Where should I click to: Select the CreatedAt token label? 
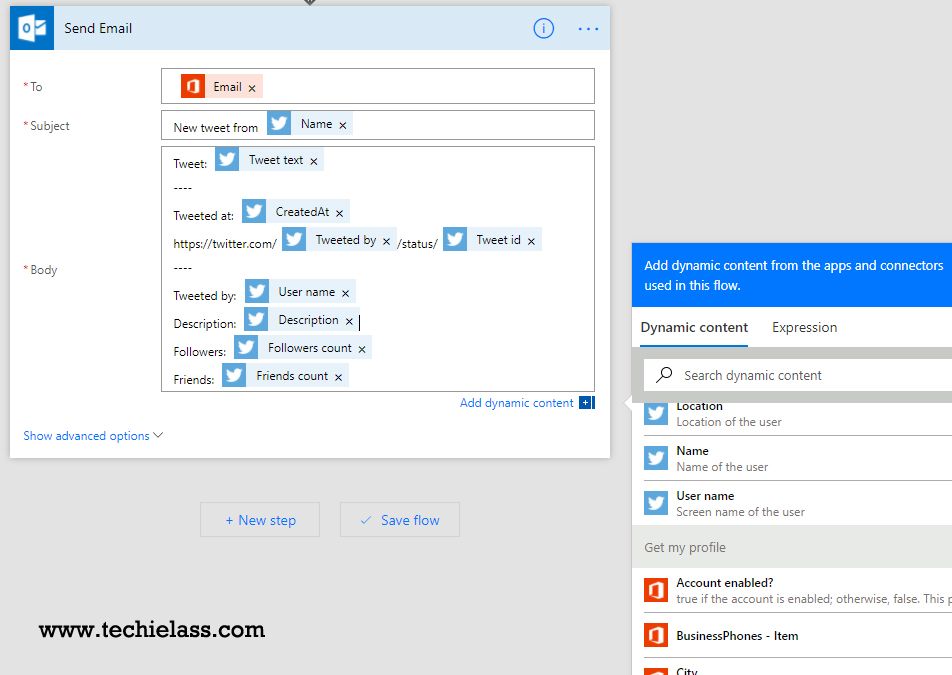302,211
